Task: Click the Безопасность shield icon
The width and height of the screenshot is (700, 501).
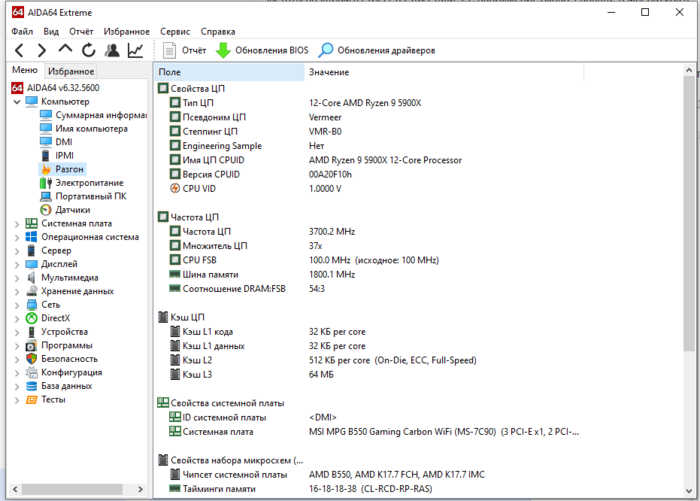Action: pos(31,359)
